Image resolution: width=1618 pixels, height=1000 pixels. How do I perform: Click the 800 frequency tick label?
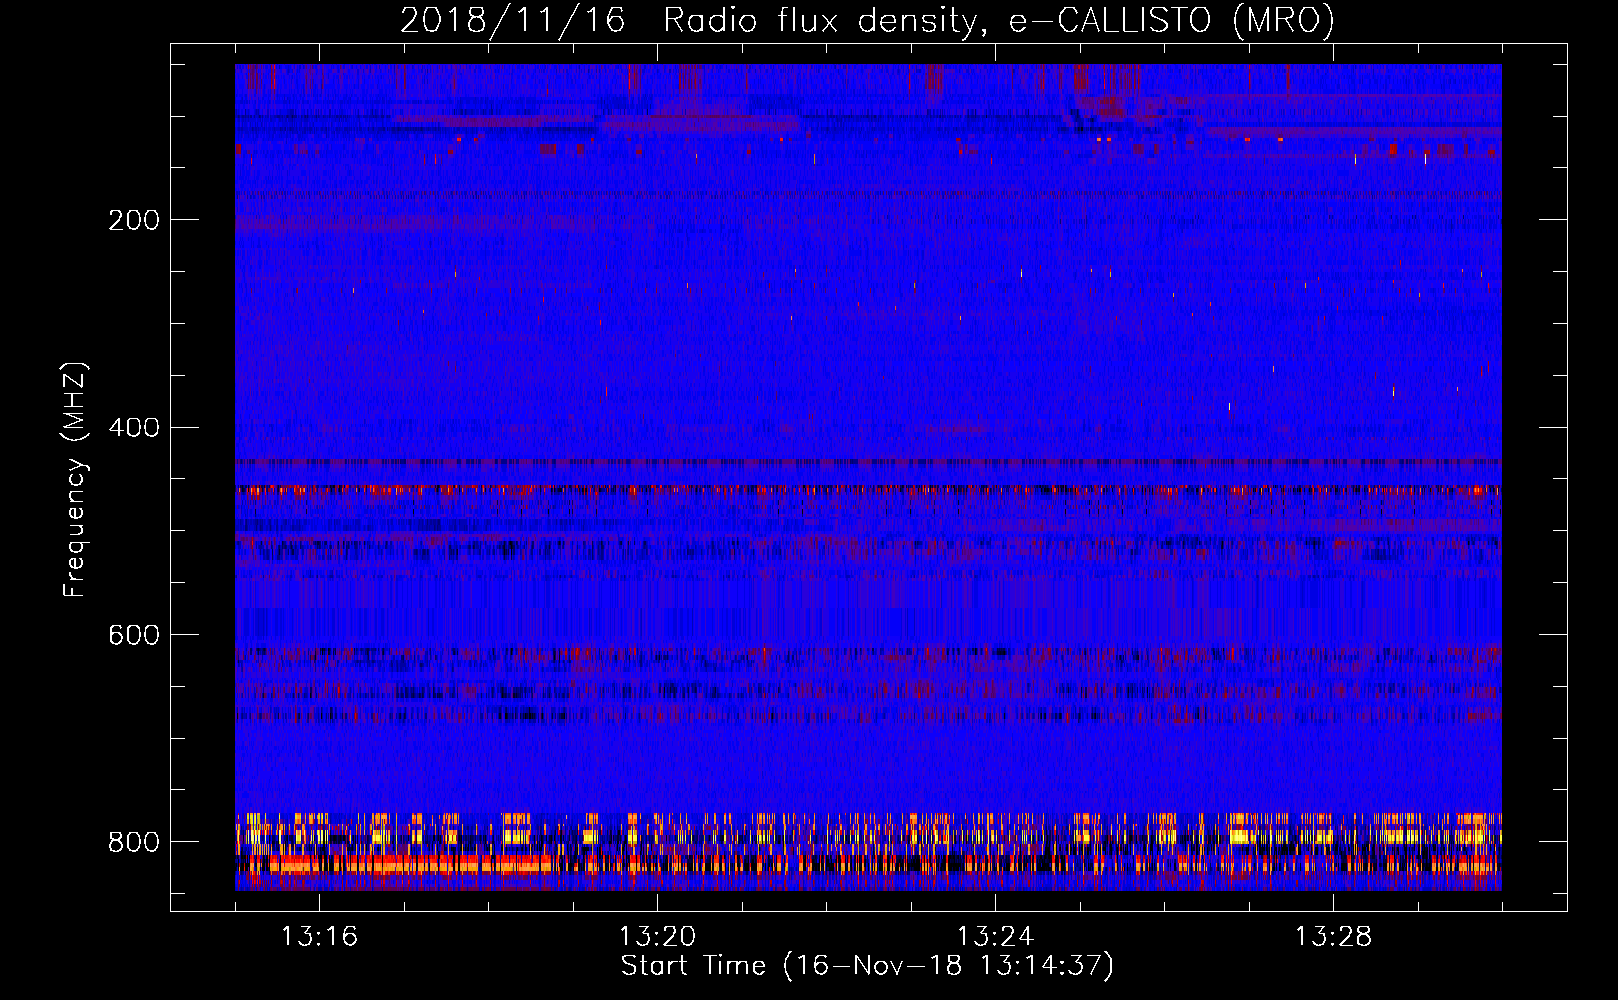[134, 842]
